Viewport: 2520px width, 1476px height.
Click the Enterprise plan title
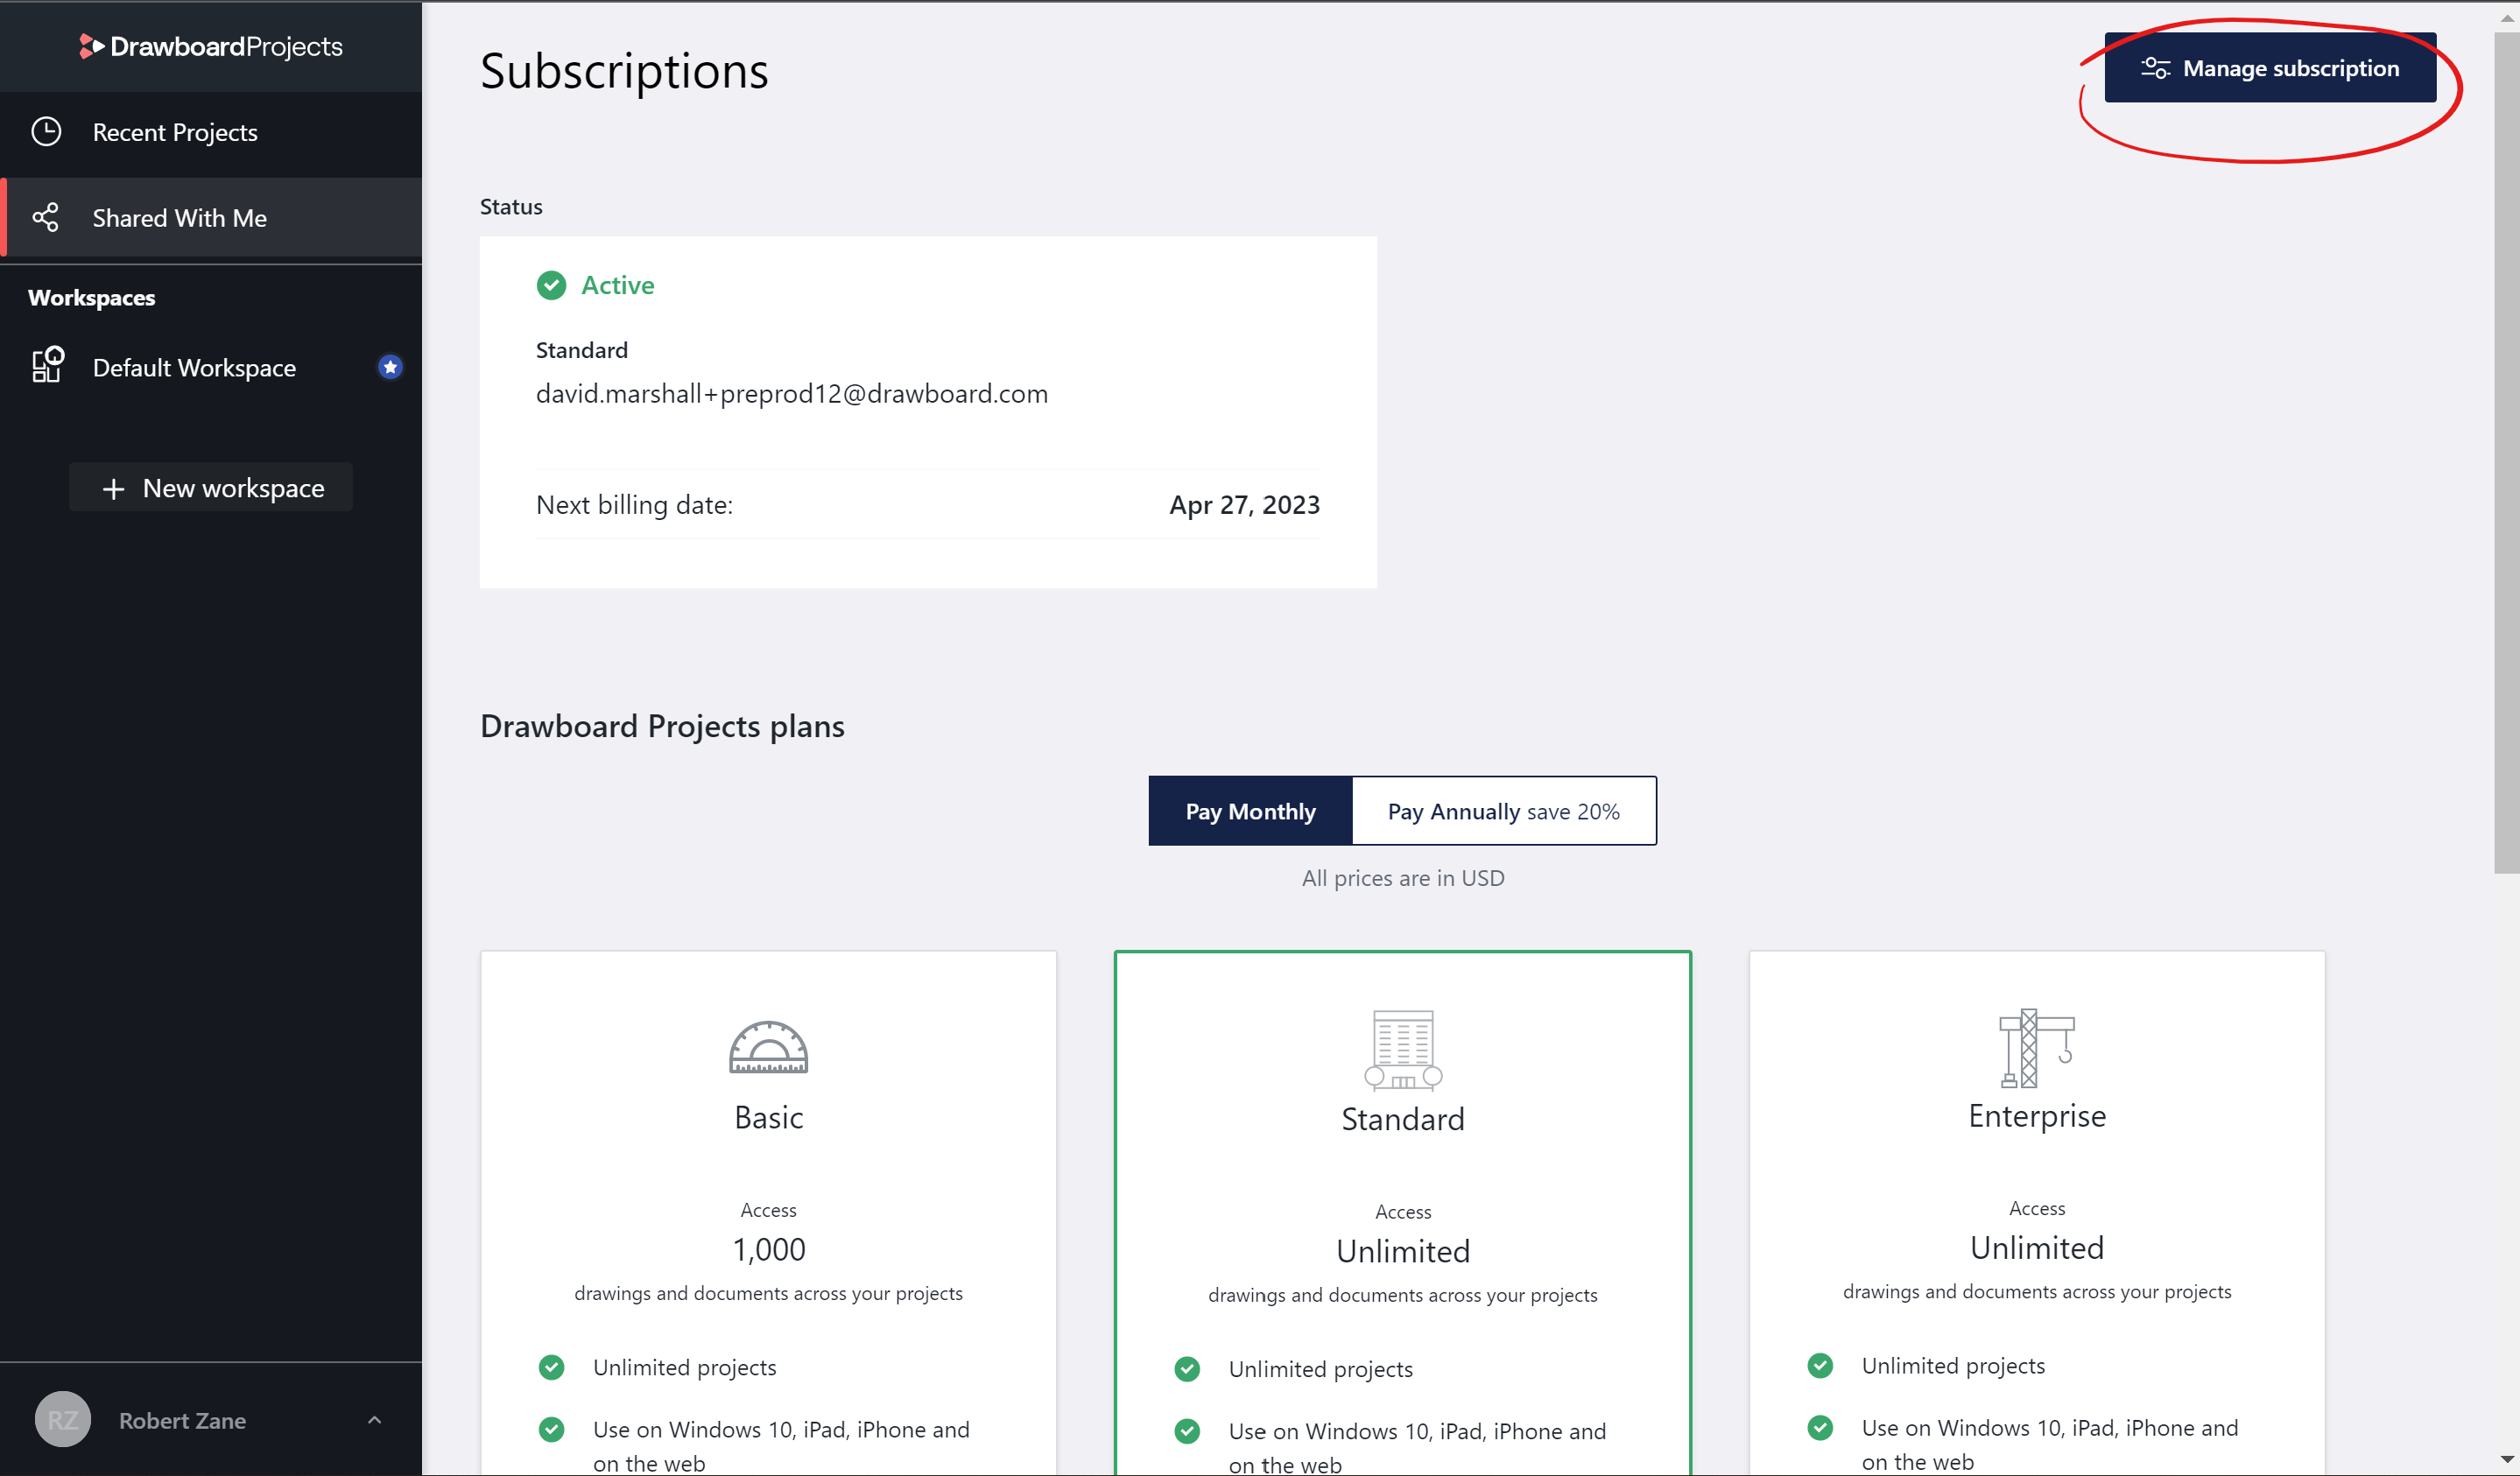pos(2037,1116)
